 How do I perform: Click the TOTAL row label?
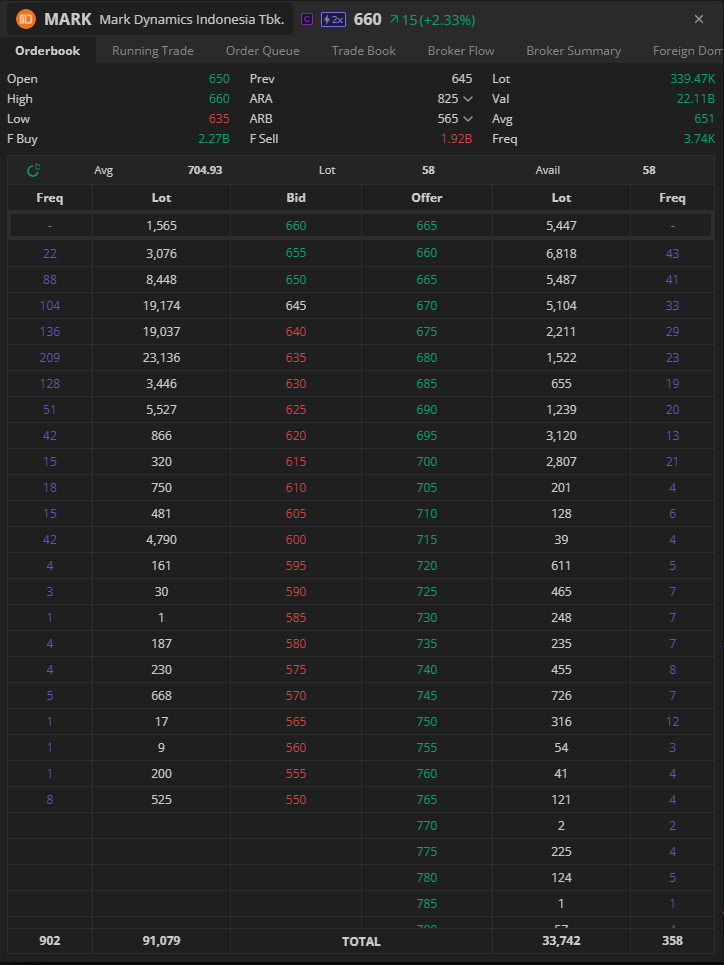point(361,942)
